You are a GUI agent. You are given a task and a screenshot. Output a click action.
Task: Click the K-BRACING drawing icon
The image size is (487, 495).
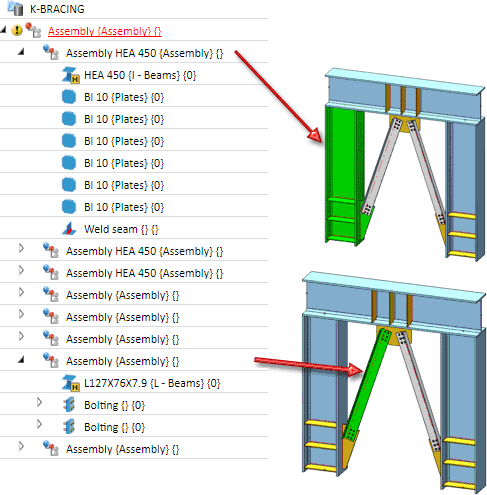pyautogui.click(x=15, y=8)
